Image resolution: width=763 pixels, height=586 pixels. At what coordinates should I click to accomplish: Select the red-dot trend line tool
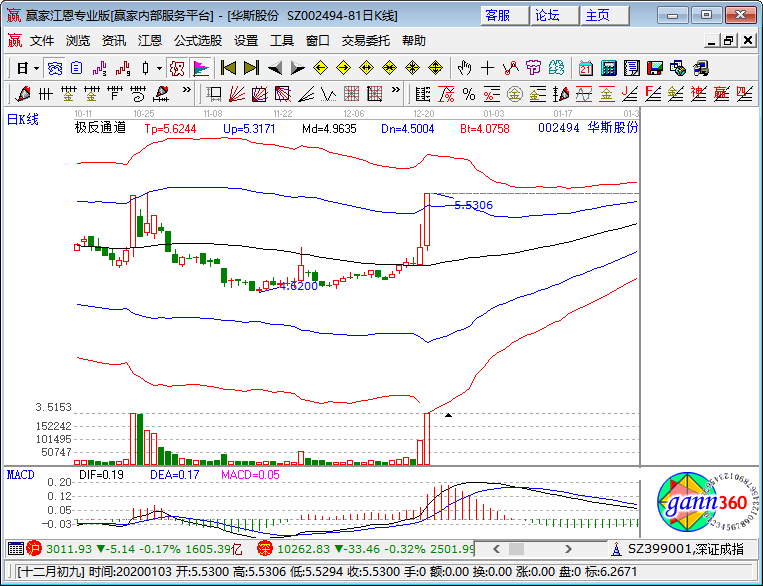tap(510, 68)
